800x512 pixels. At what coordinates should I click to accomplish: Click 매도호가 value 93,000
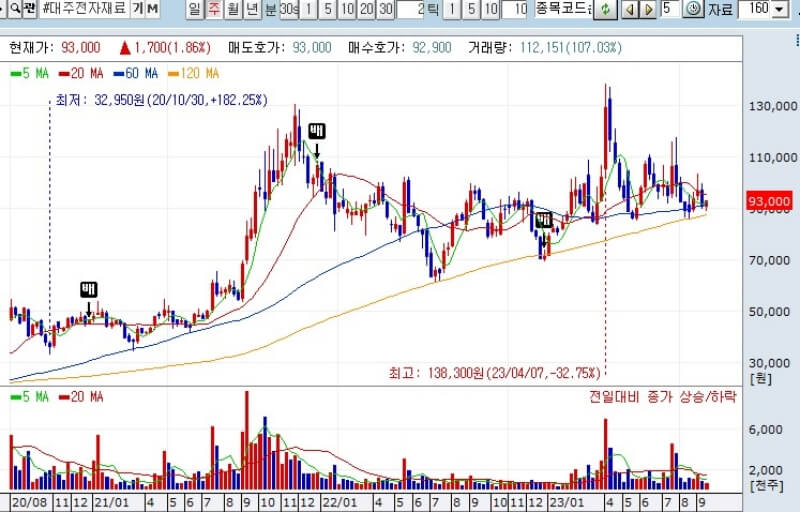coord(312,47)
